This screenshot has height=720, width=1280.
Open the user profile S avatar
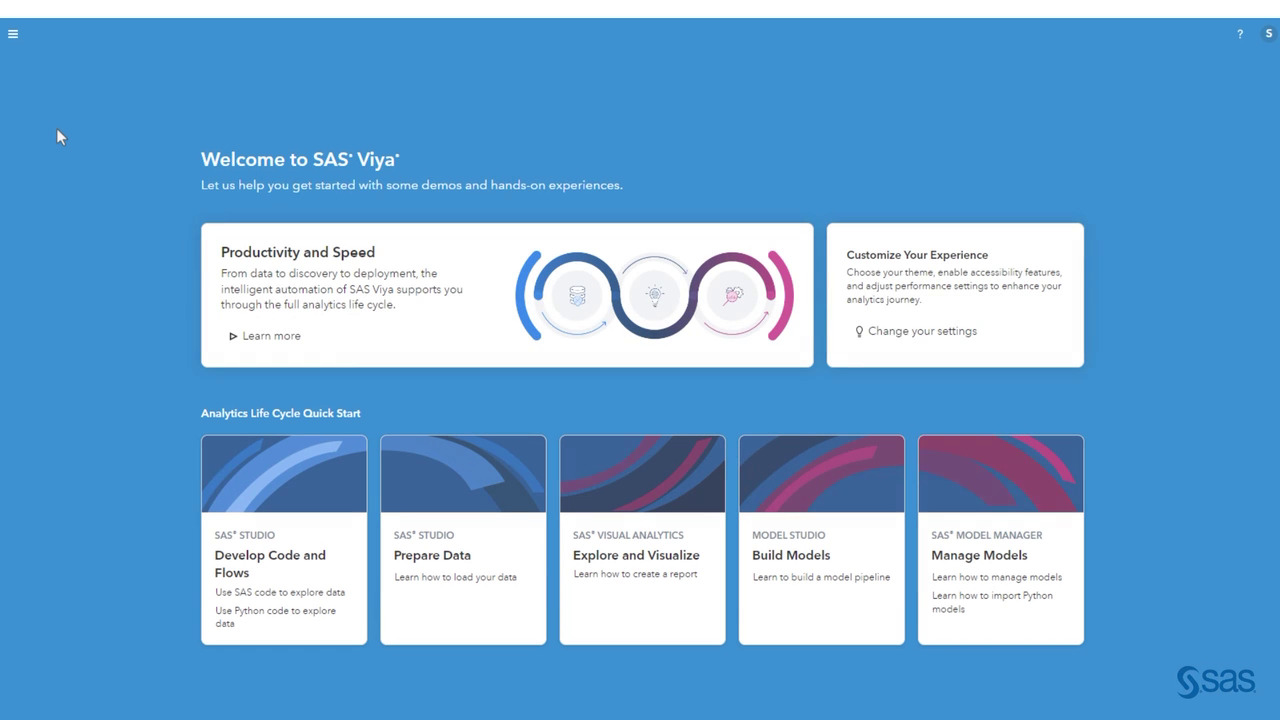1269,34
